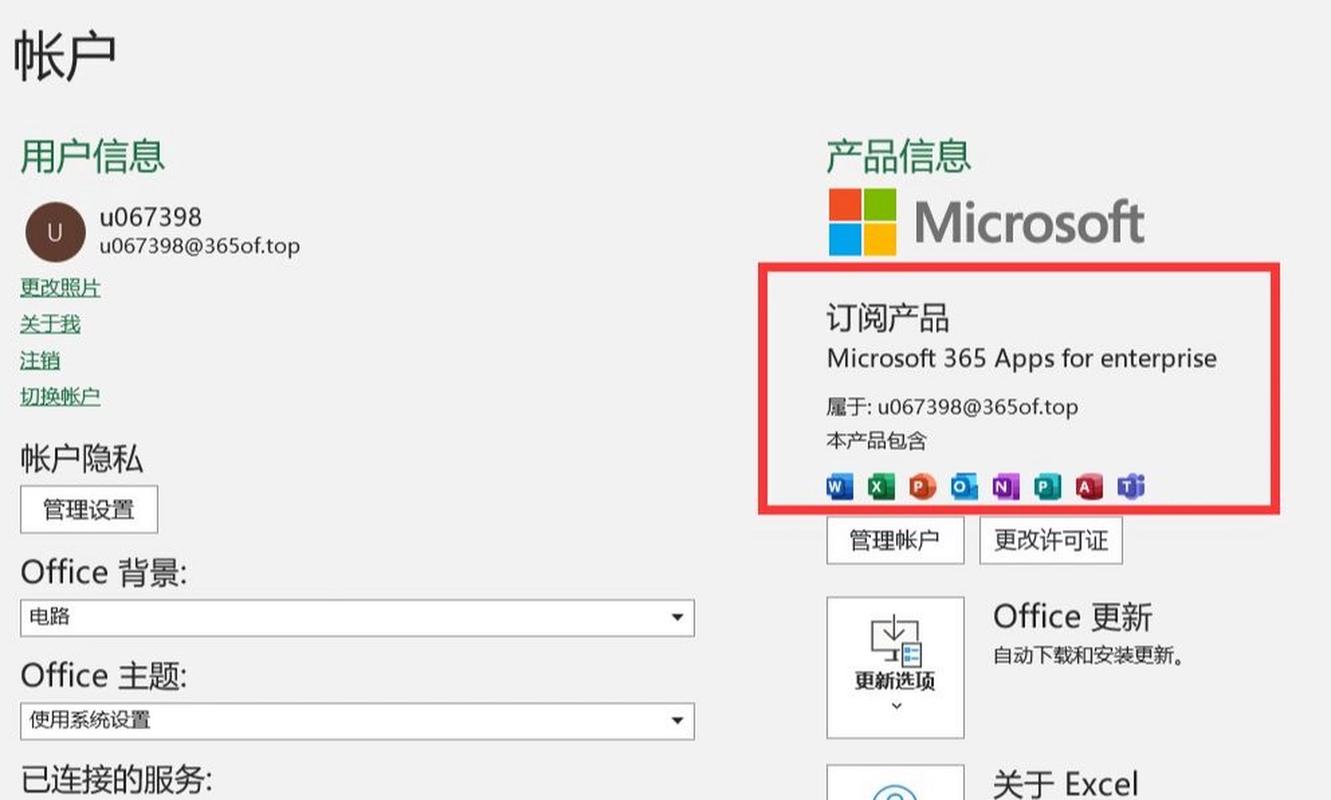Click the Excel app icon
1331x800 pixels.
coord(881,487)
